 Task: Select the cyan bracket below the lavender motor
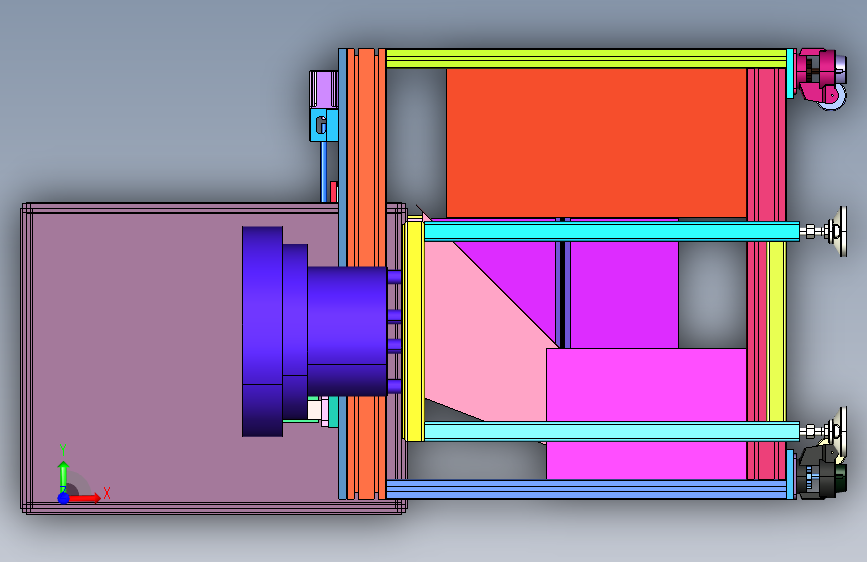(x=324, y=125)
